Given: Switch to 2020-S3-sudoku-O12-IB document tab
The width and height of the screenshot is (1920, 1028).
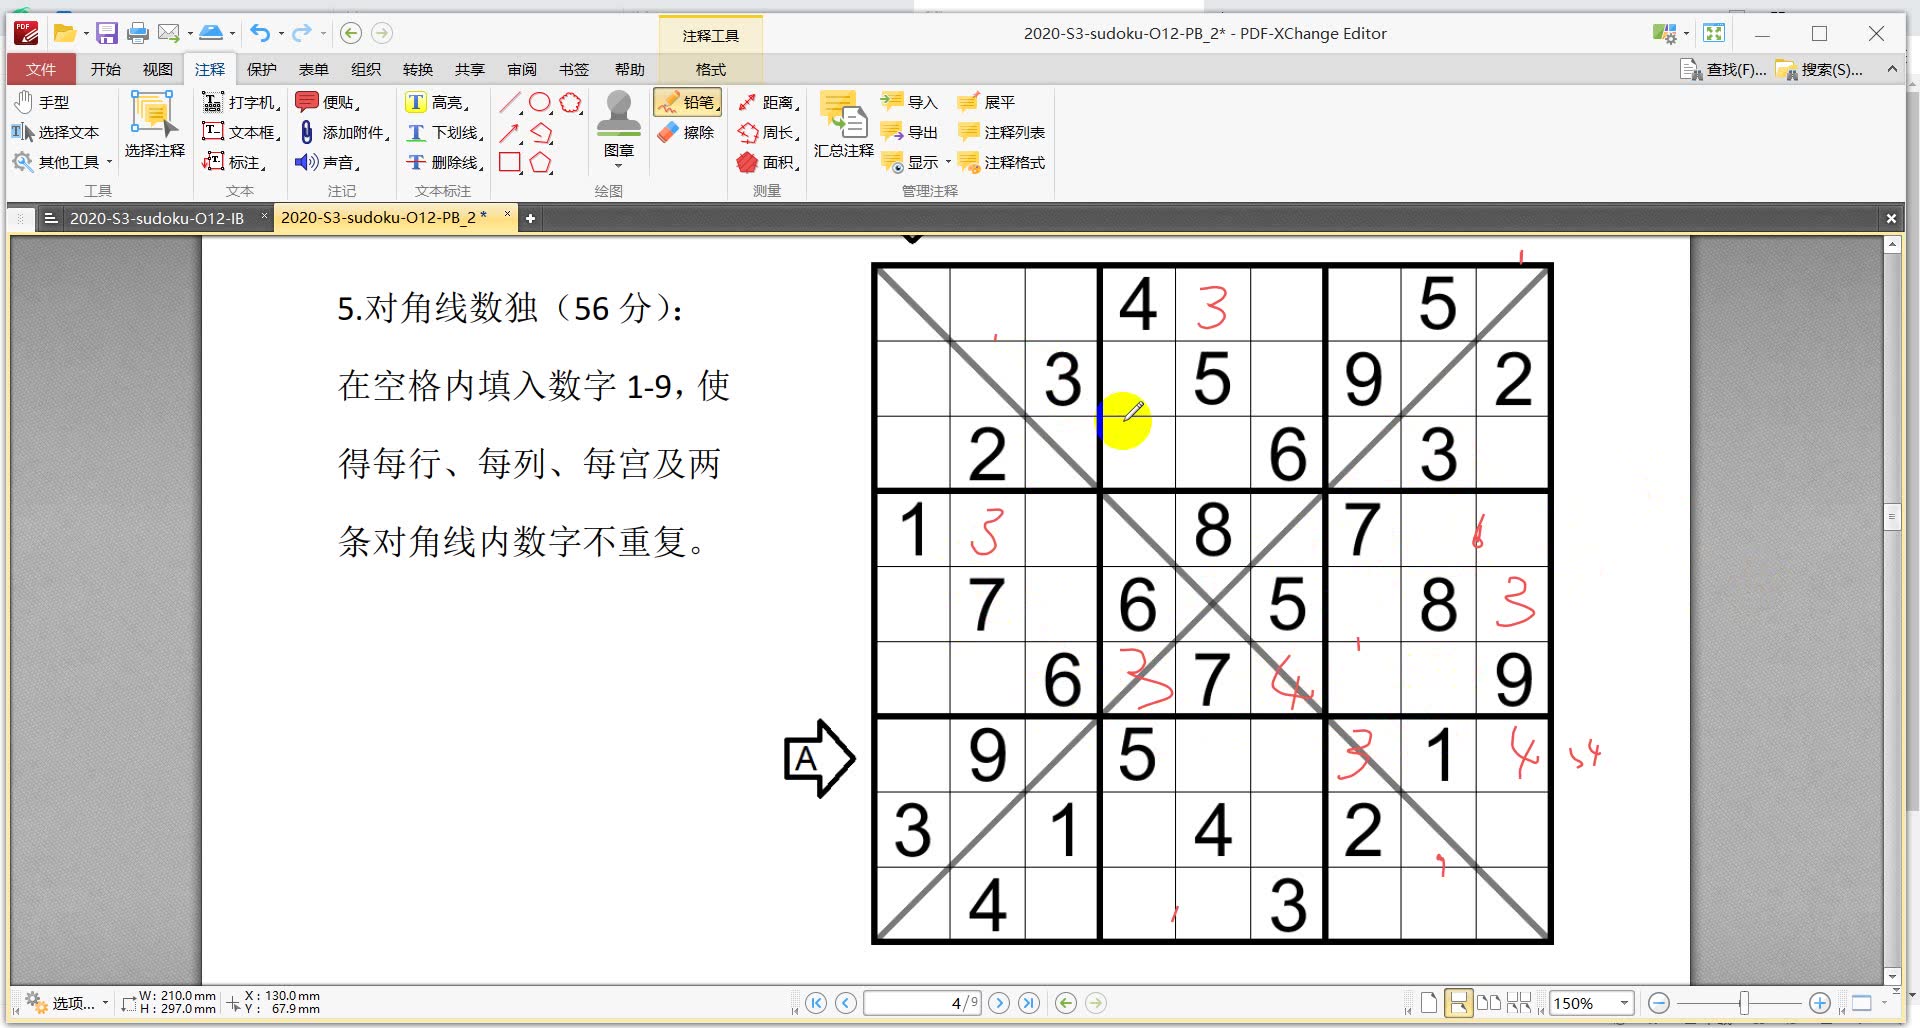Looking at the screenshot, I should [157, 218].
